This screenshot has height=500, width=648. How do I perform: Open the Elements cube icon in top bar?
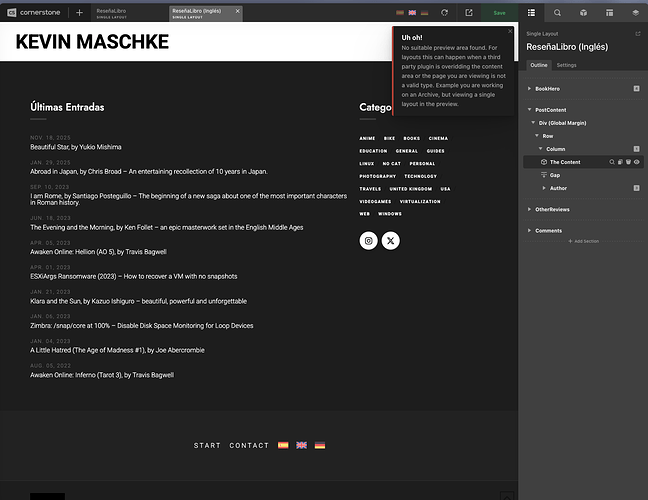pos(583,12)
